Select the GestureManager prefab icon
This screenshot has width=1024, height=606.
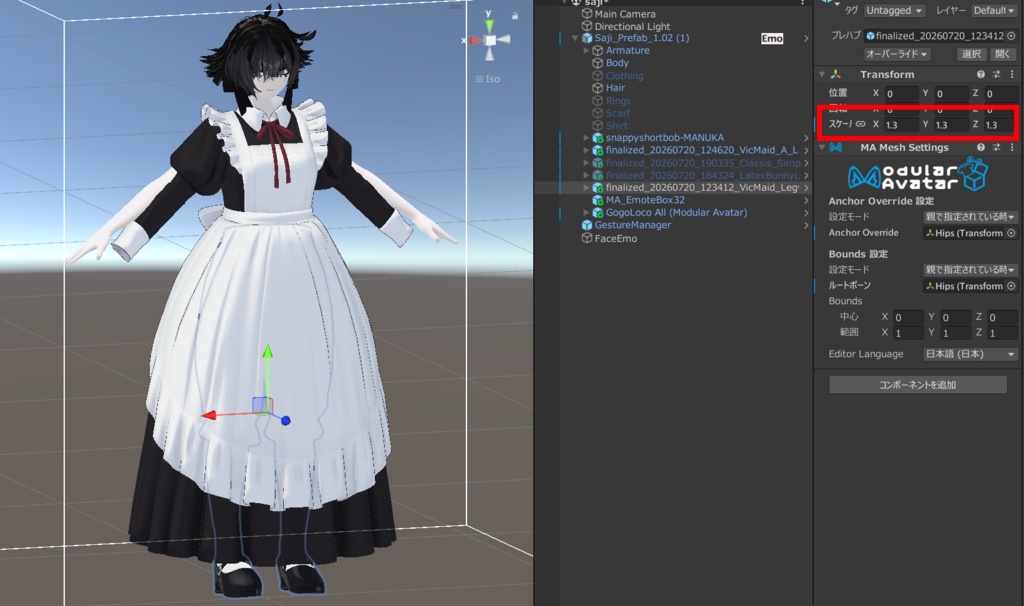click(587, 225)
